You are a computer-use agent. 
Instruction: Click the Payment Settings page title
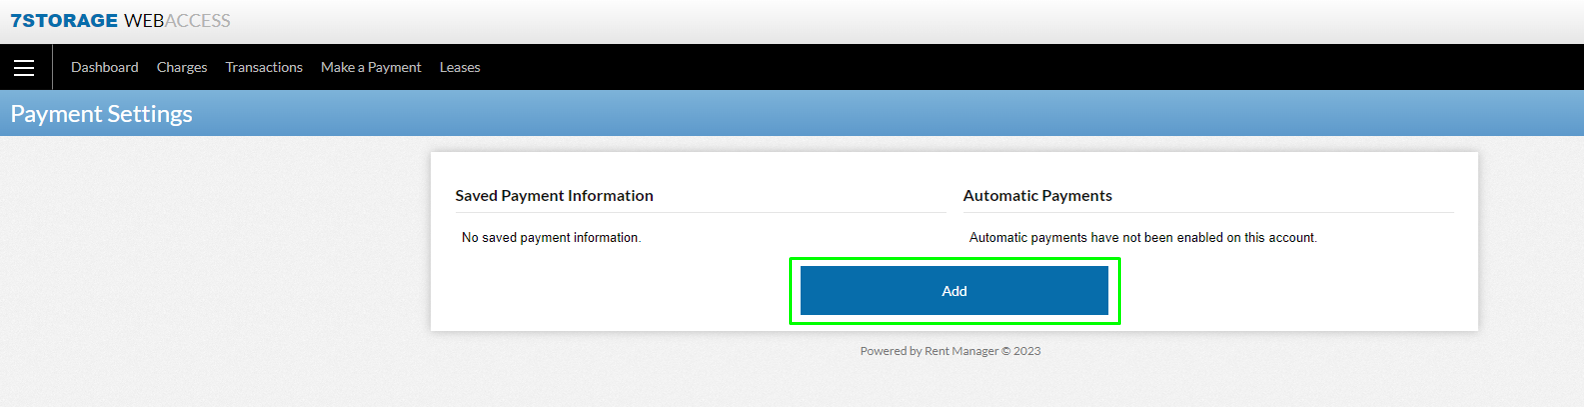(x=102, y=114)
